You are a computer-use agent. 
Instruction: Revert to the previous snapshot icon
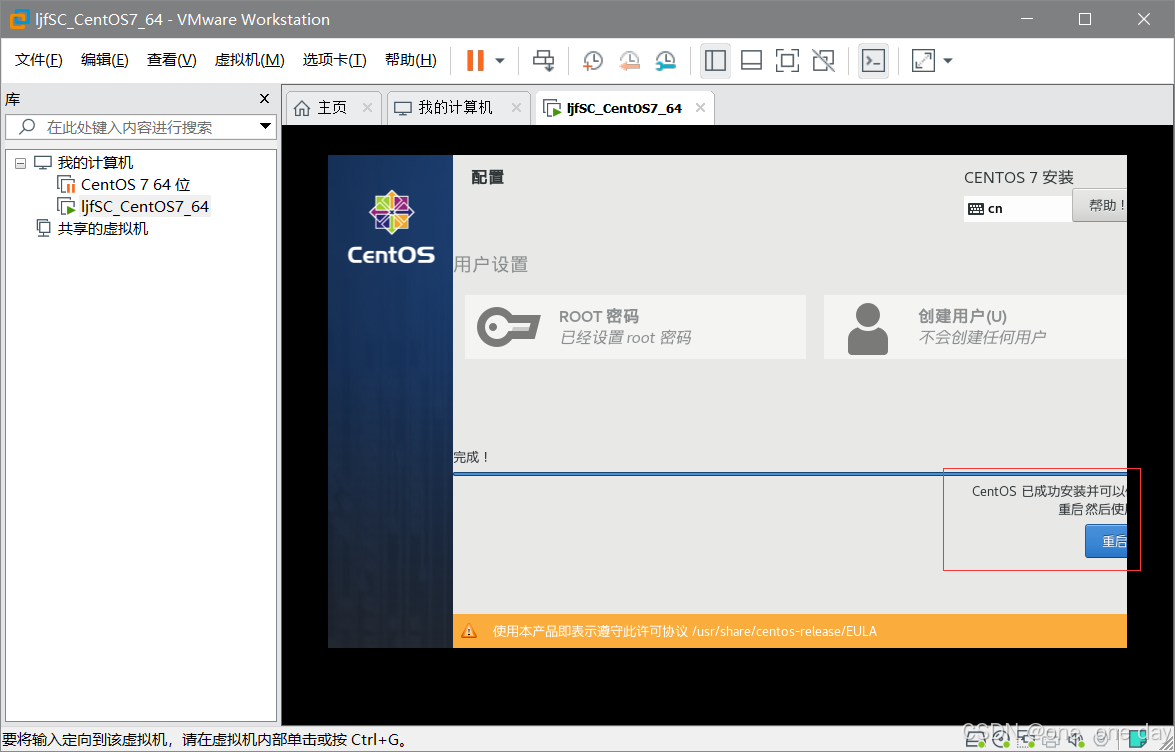coord(629,61)
